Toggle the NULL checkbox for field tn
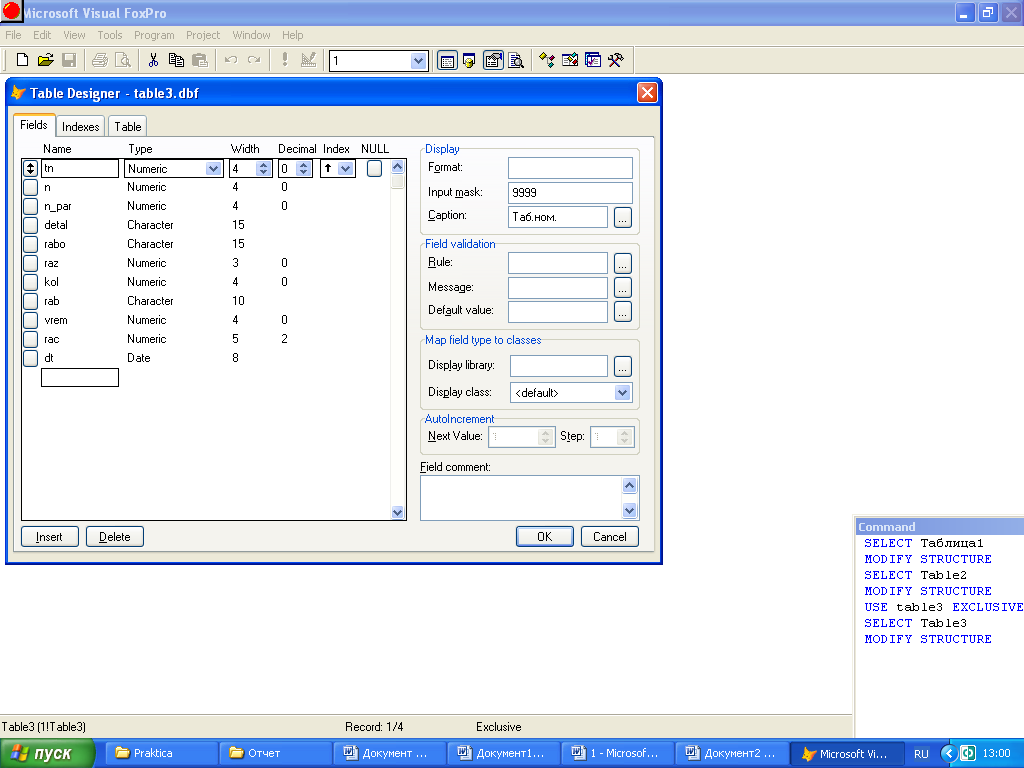The width and height of the screenshot is (1024, 768). 374,168
